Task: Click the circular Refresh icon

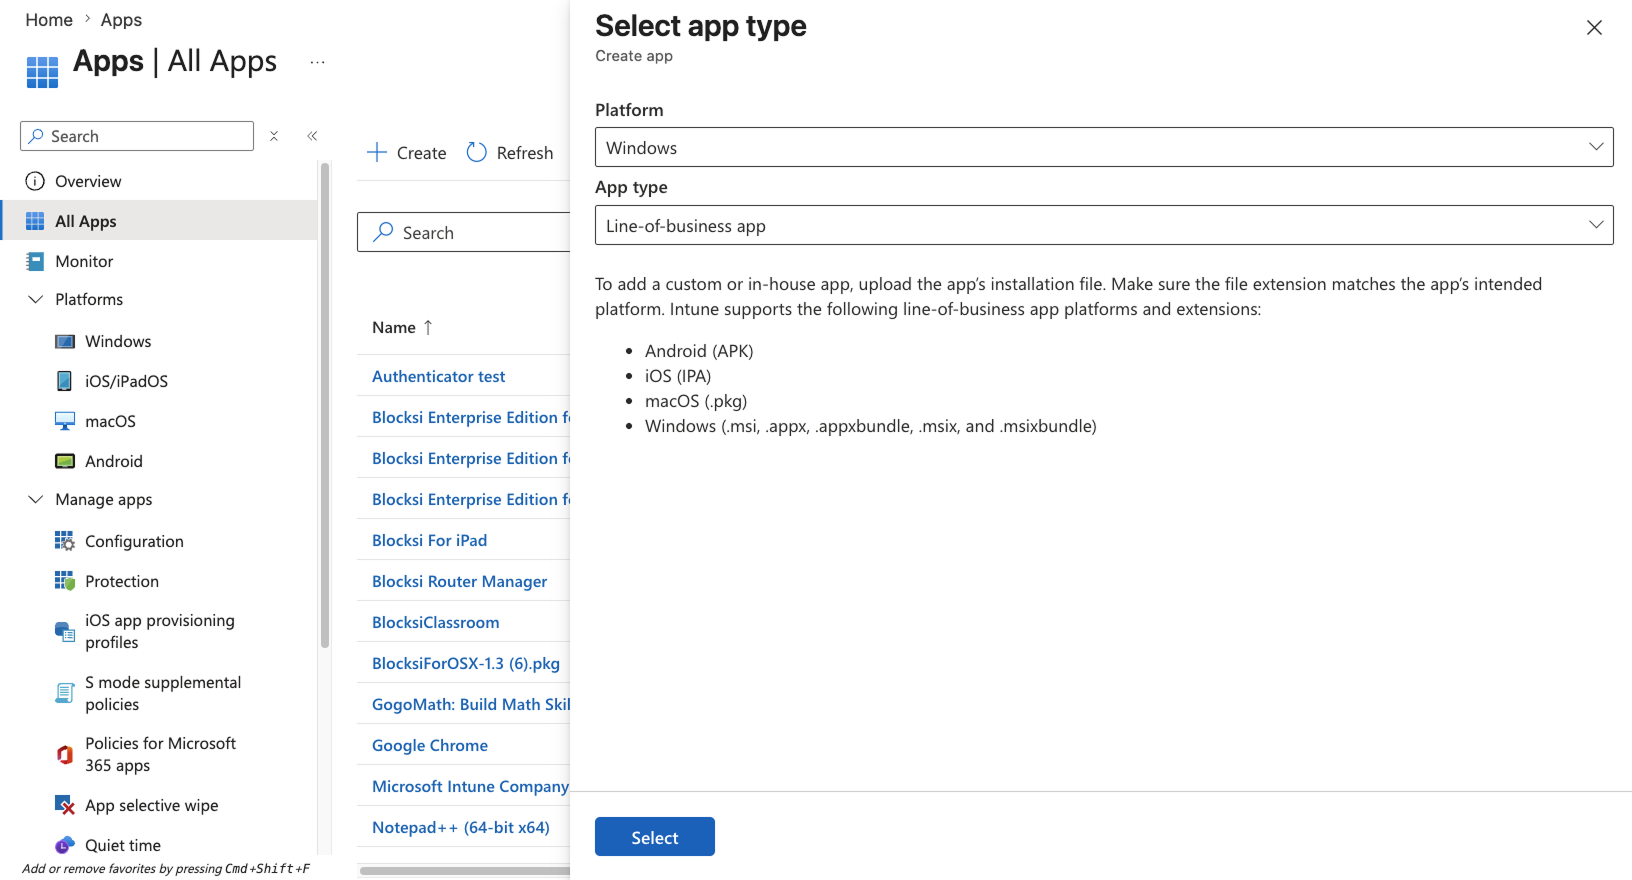Action: pos(477,152)
